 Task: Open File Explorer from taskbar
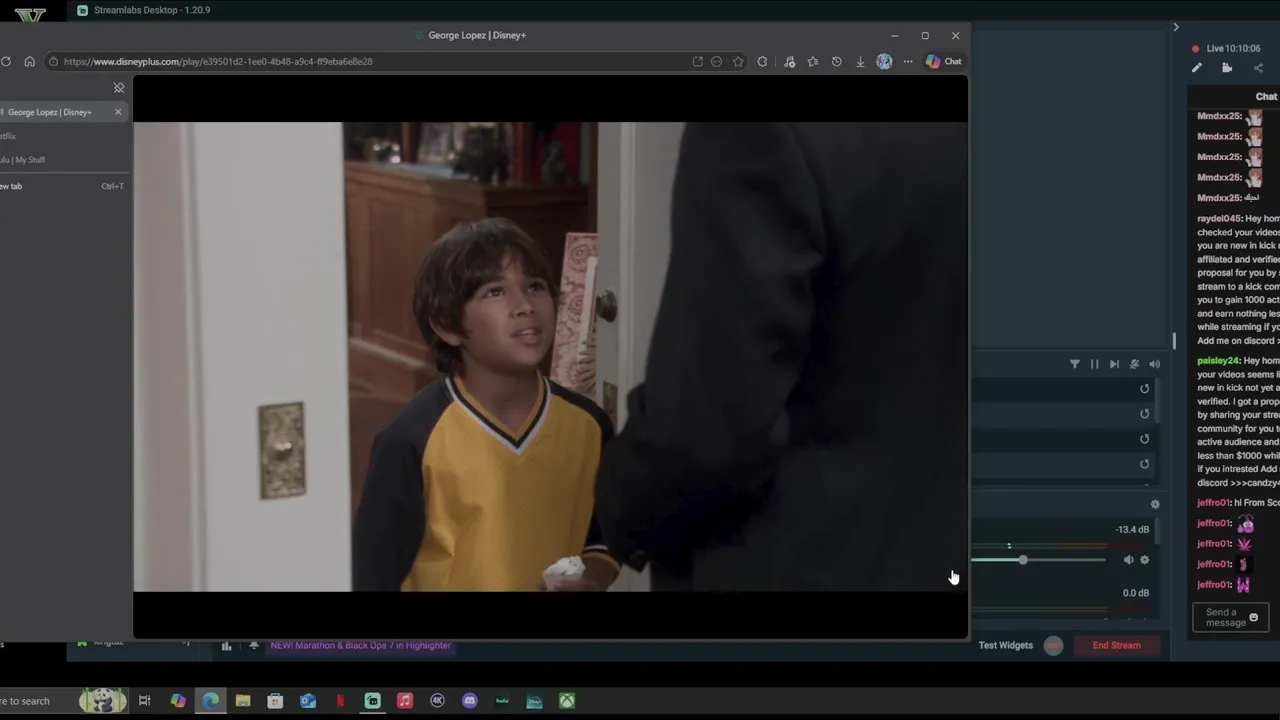click(243, 701)
